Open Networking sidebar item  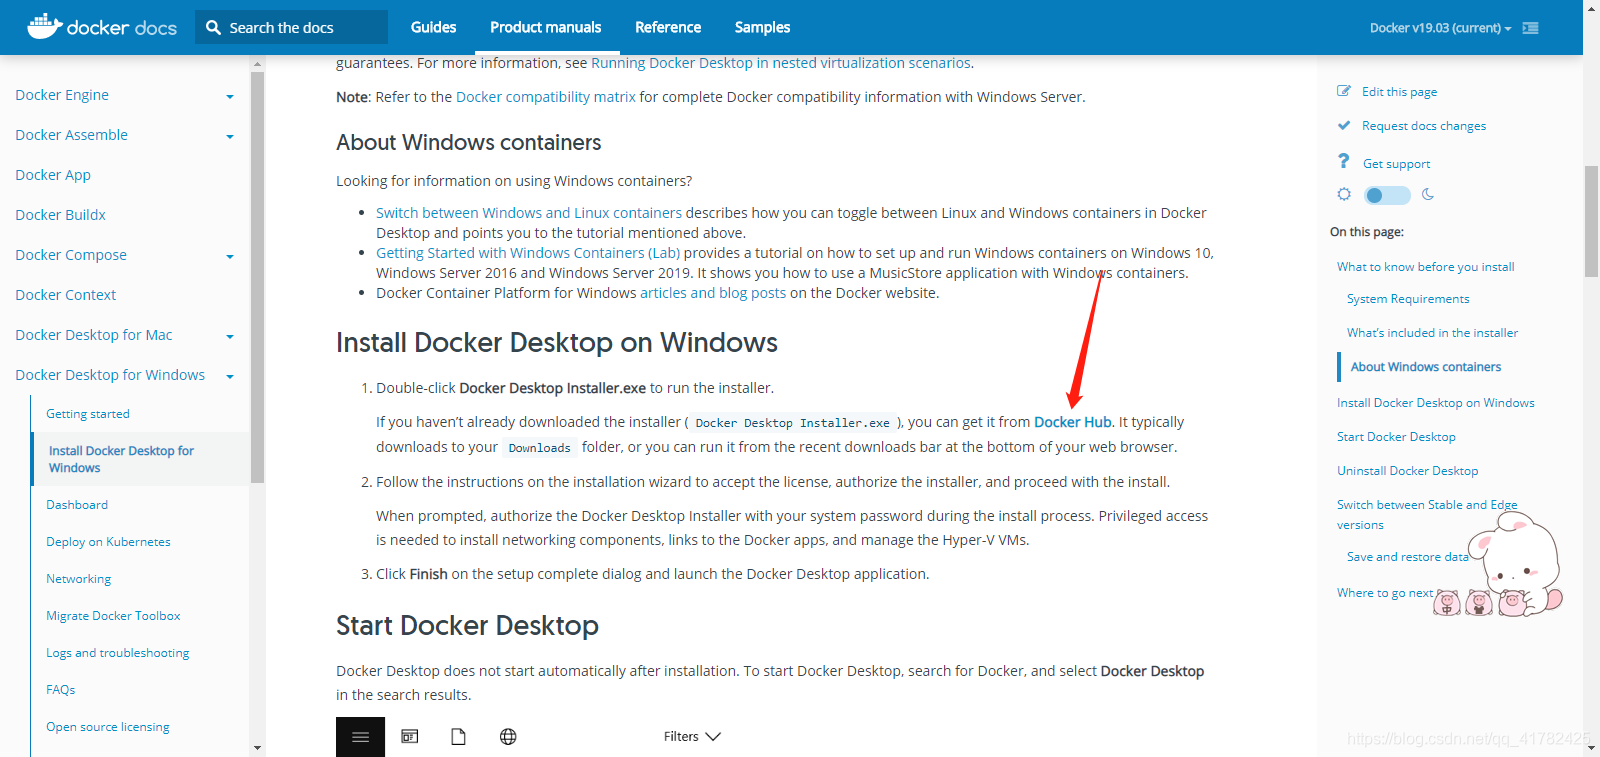pyautogui.click(x=78, y=579)
